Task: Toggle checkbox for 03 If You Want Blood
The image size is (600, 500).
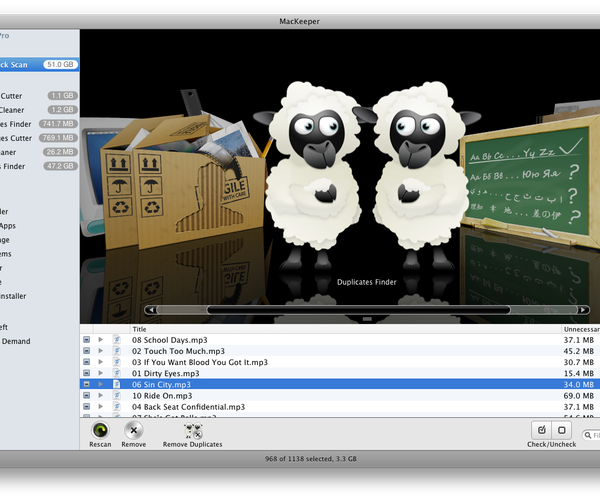Action: click(86, 362)
